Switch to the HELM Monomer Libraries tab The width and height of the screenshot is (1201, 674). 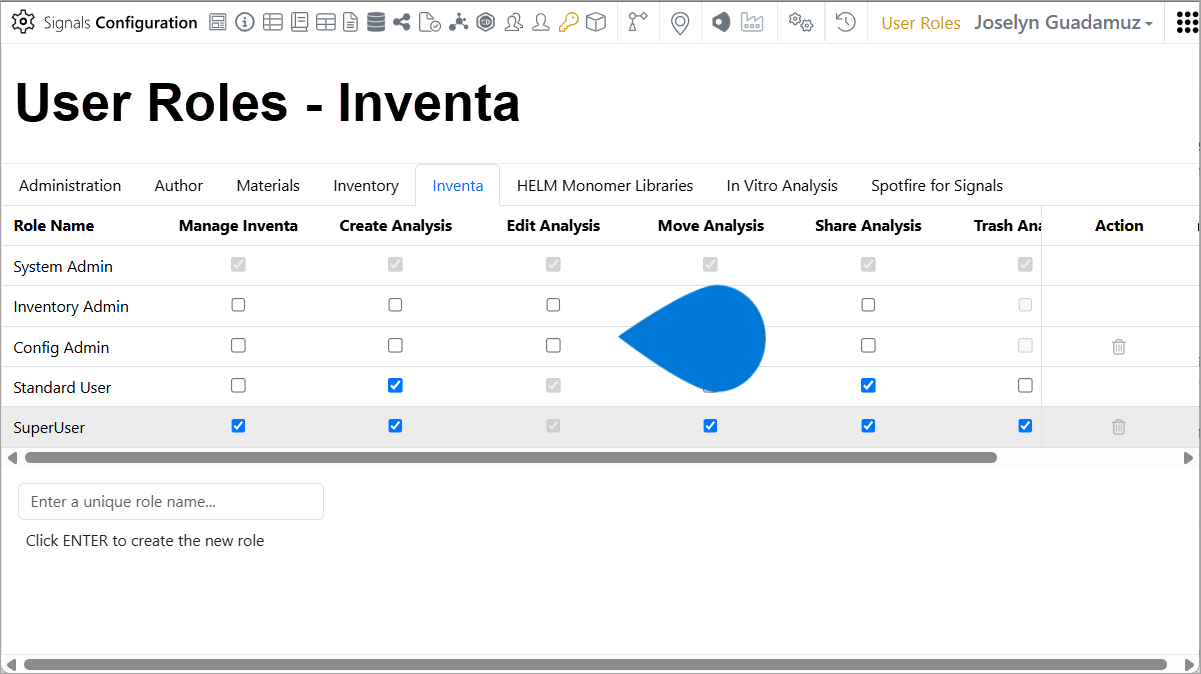tap(605, 185)
